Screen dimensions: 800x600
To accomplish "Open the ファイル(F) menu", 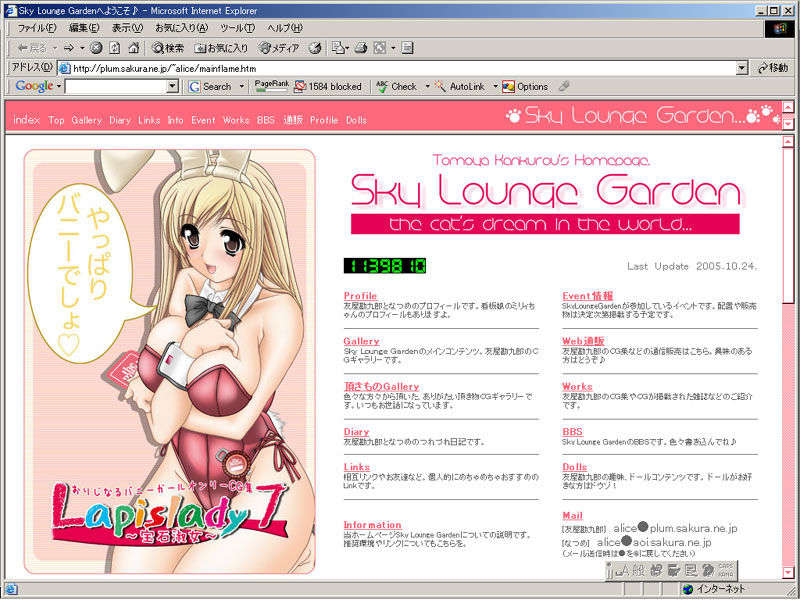I will (37, 28).
